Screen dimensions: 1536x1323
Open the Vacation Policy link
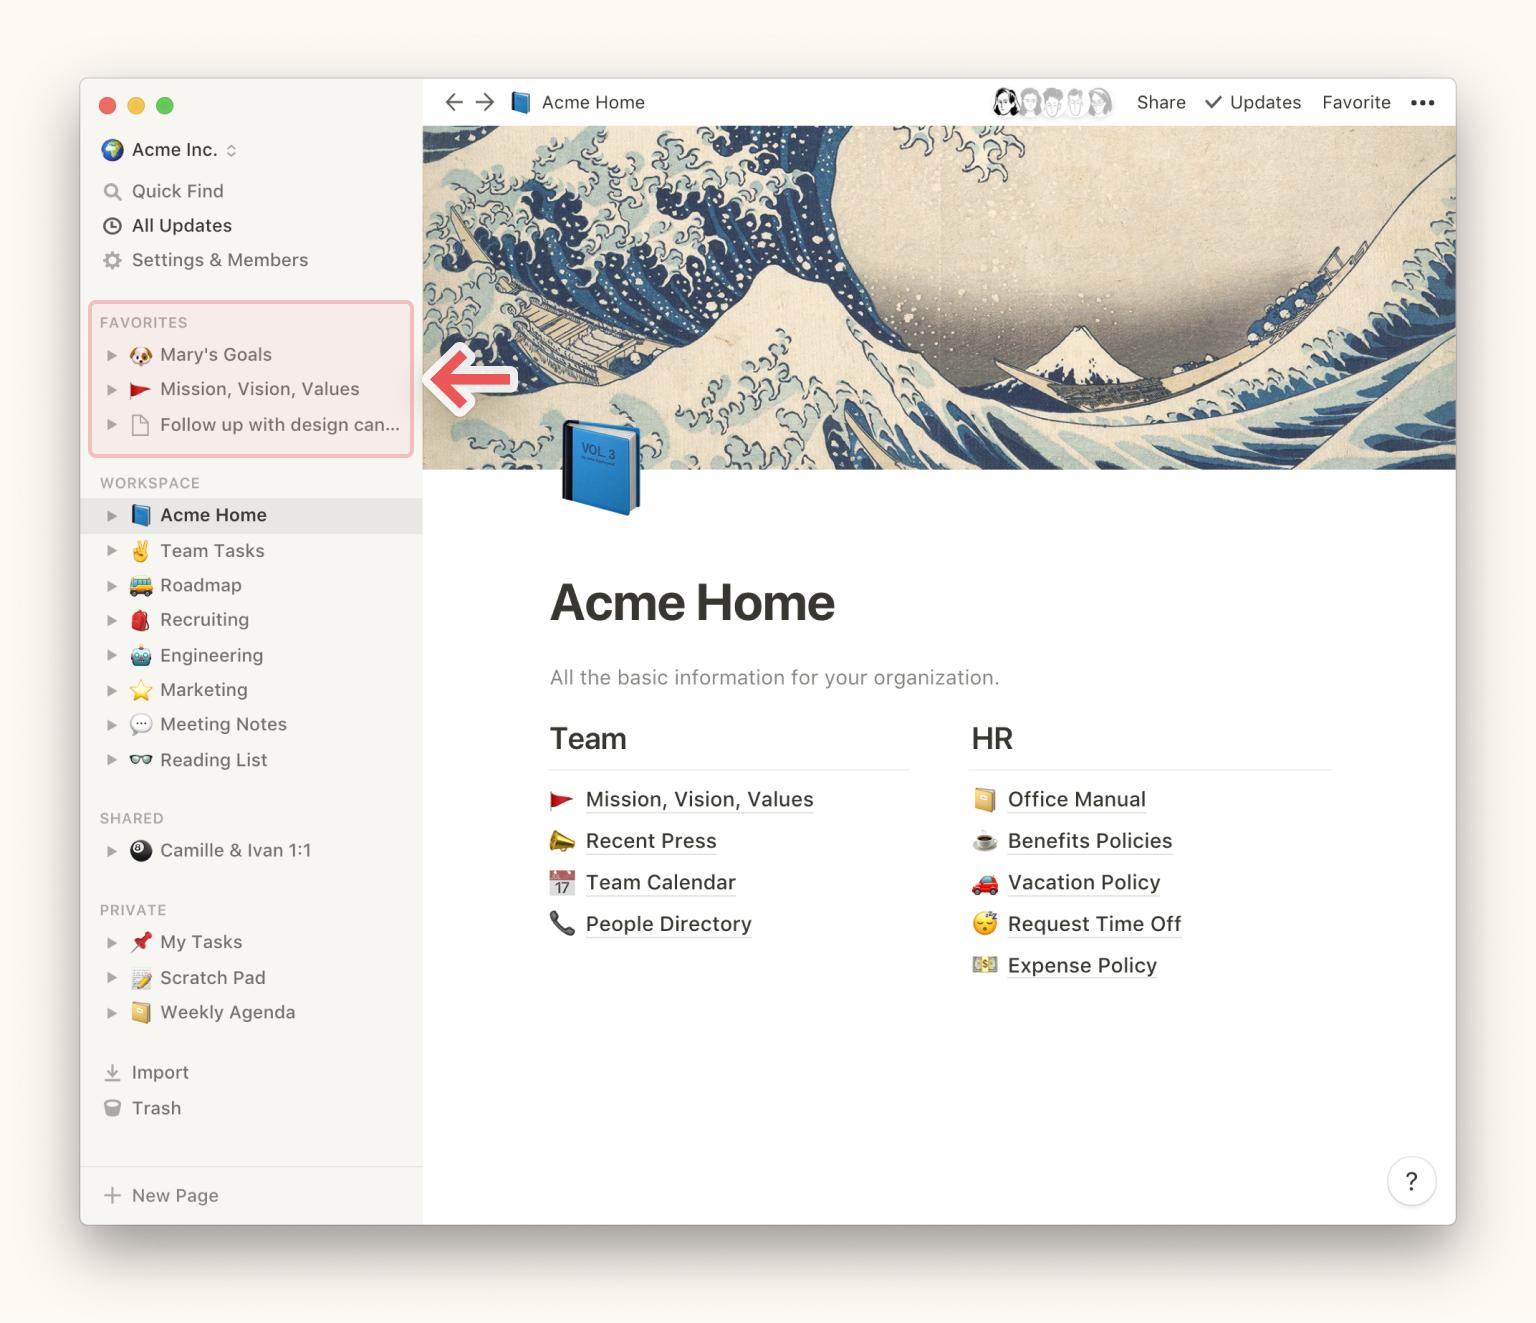[x=1084, y=883]
